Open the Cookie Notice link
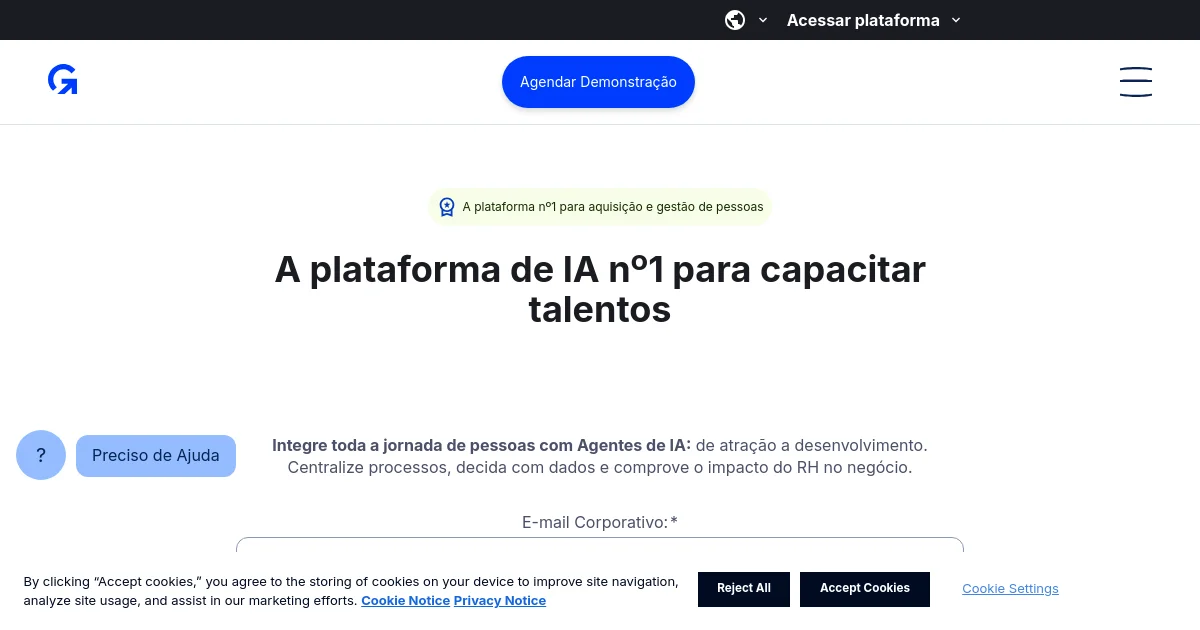1200x630 pixels. 405,601
